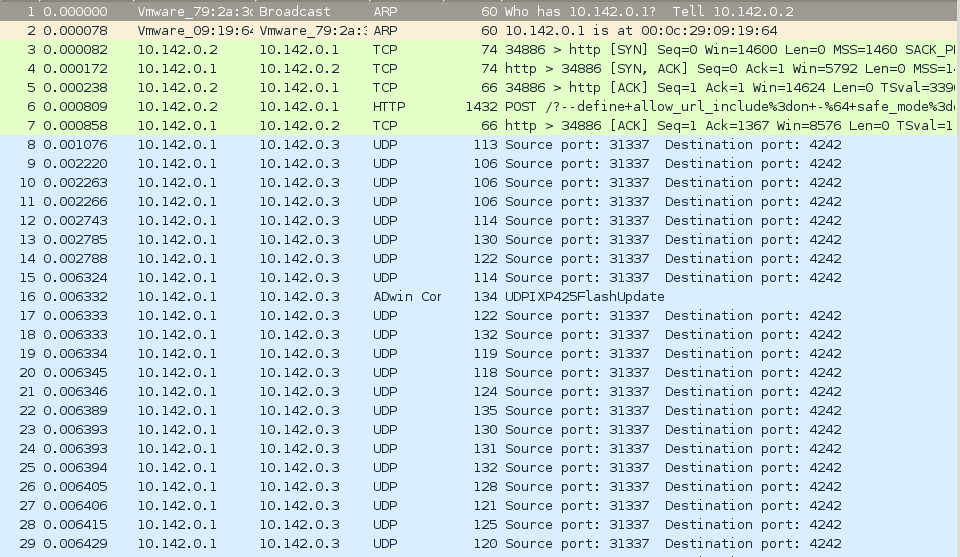Select packet 7 at time 0.000858
Image resolution: width=960 pixels, height=557 pixels.
coord(480,125)
